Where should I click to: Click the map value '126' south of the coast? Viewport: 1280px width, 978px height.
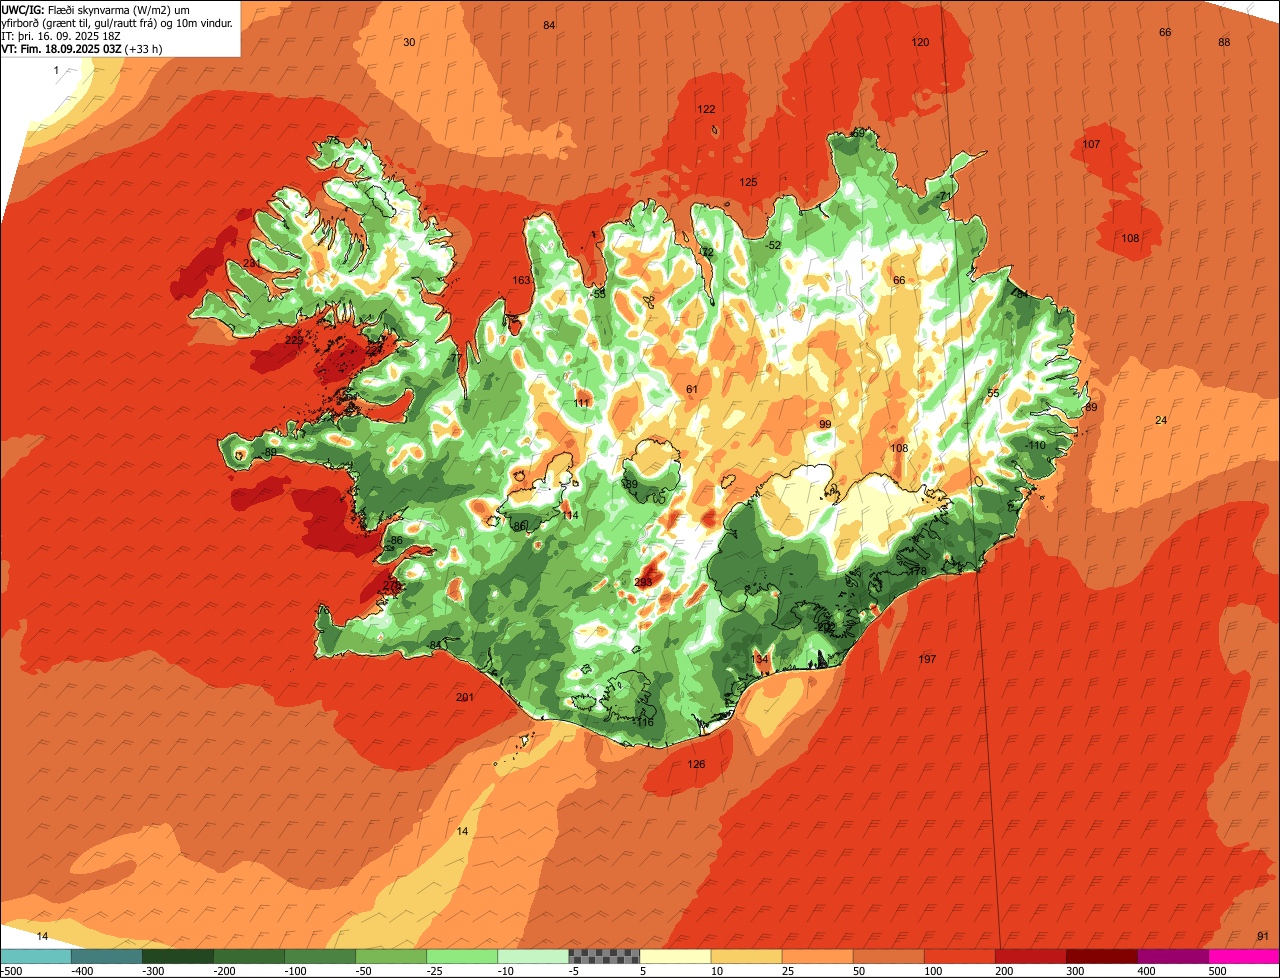pos(696,765)
